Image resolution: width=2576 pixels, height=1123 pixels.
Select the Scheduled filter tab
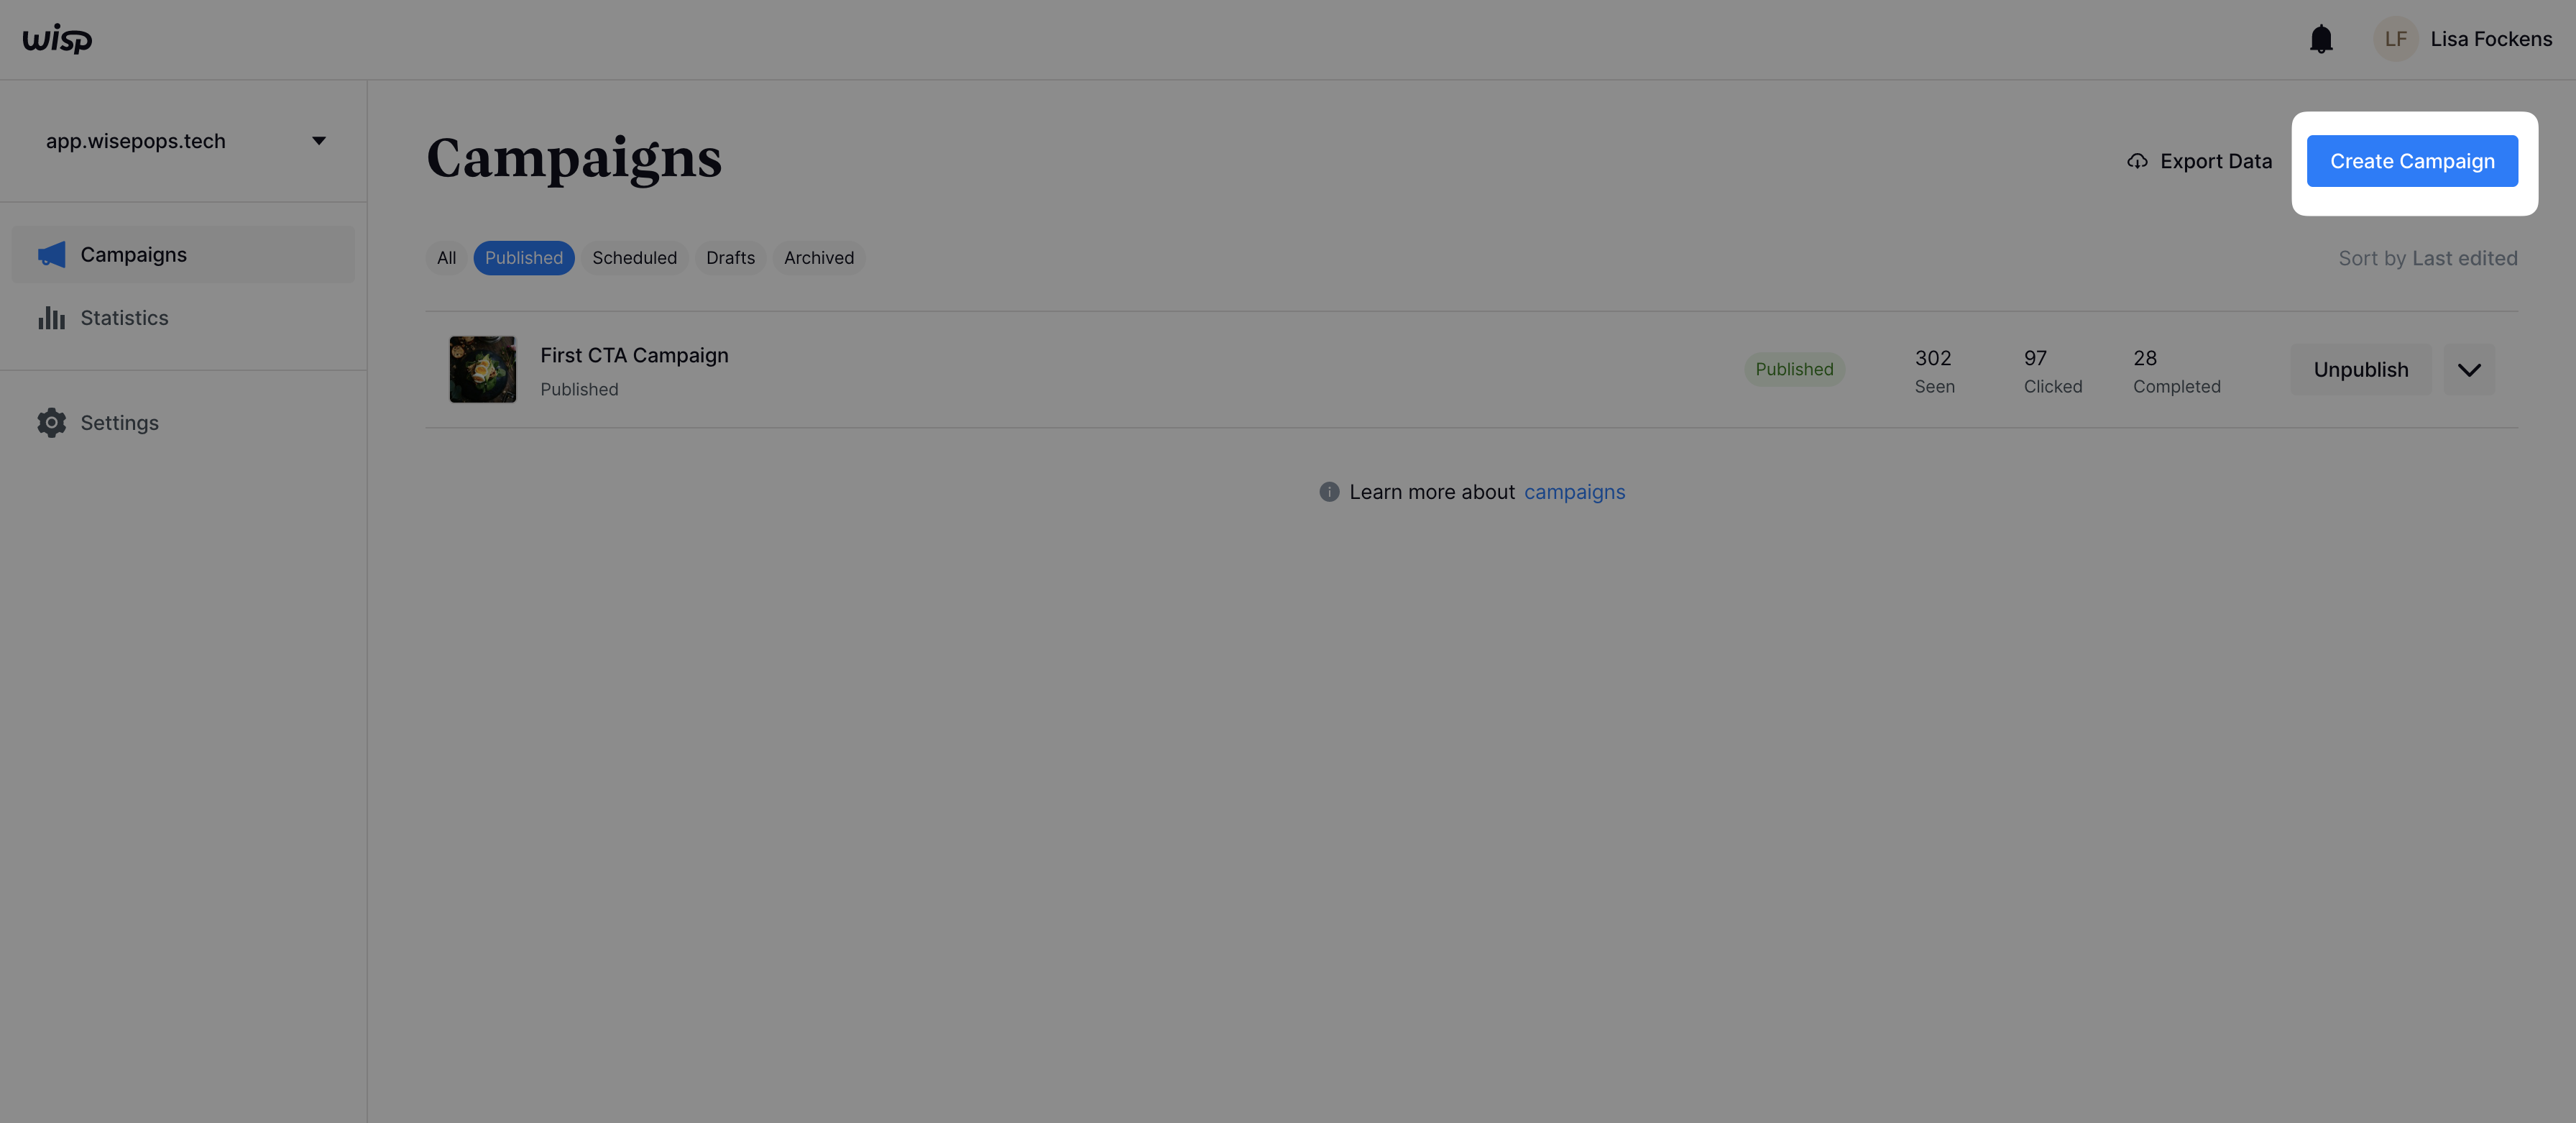[634, 258]
